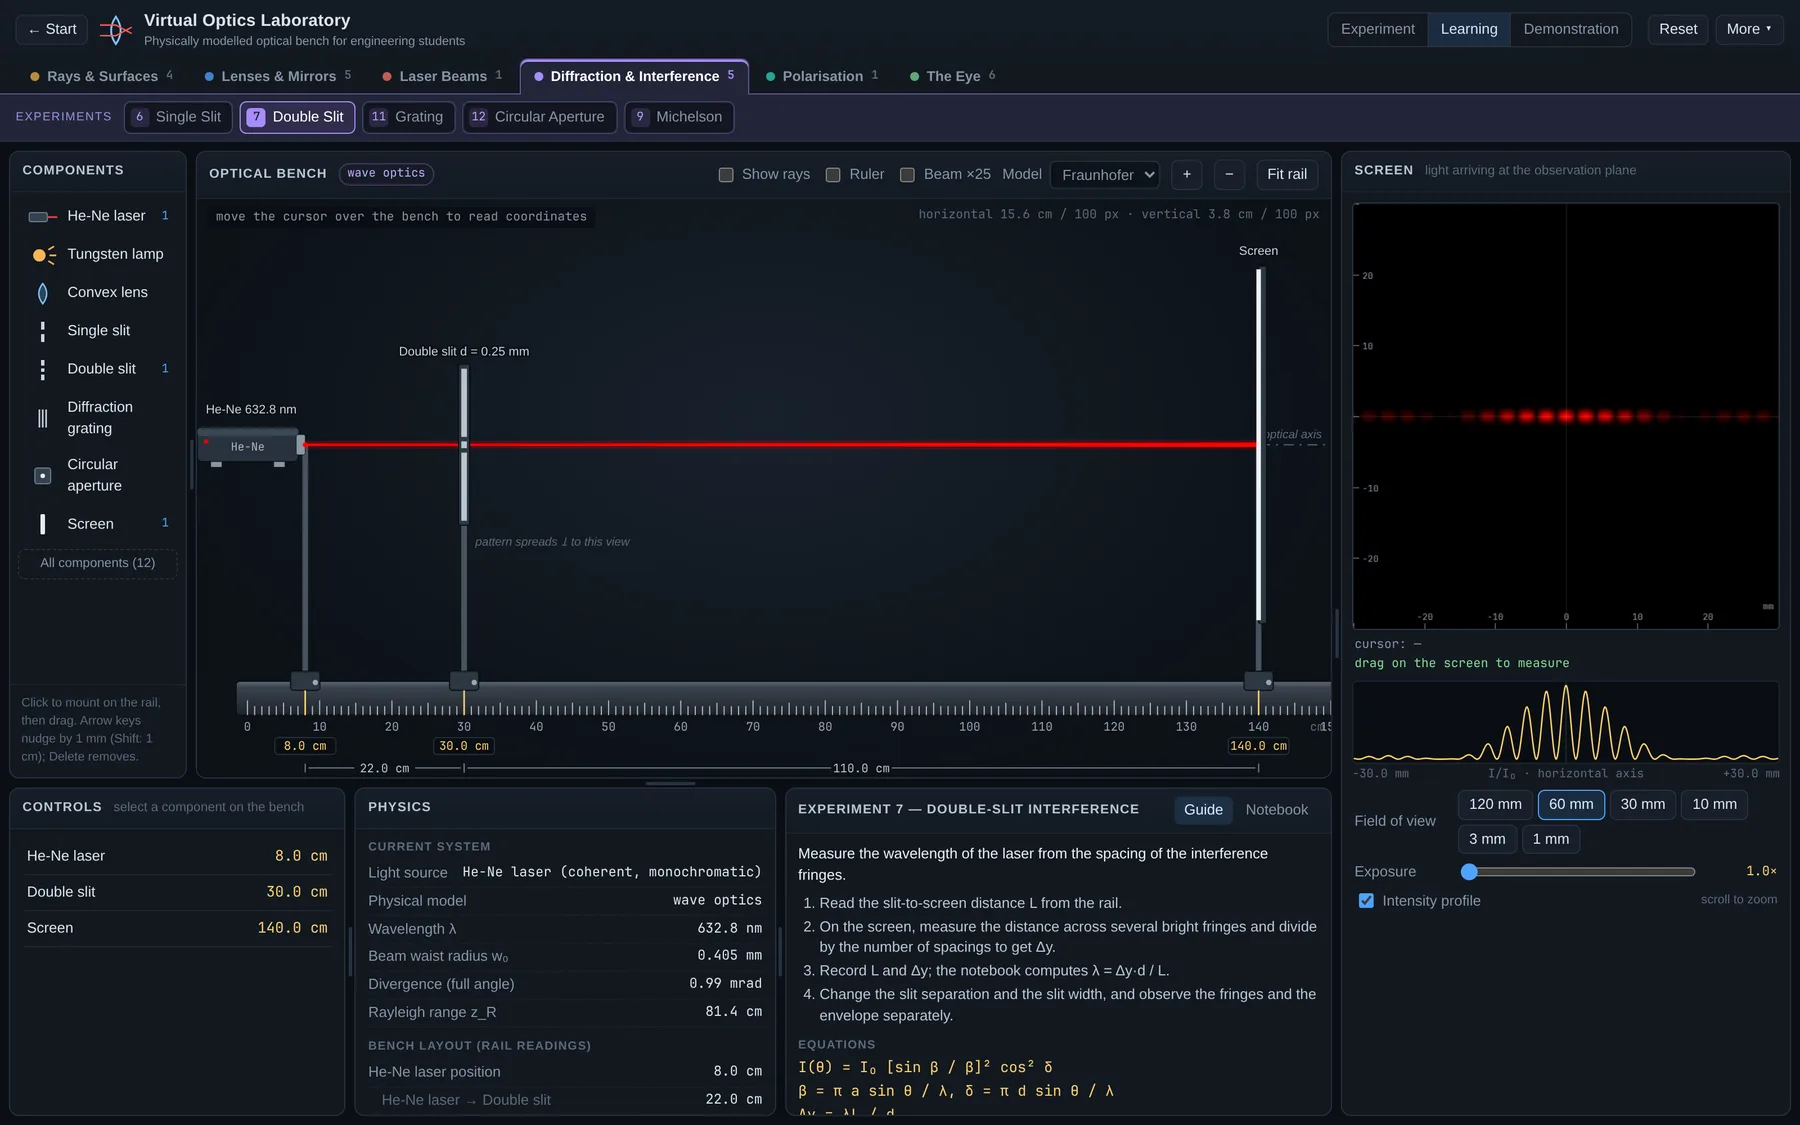This screenshot has height=1125, width=1800.
Task: Click the double slit on the bench
Action: click(x=464, y=444)
